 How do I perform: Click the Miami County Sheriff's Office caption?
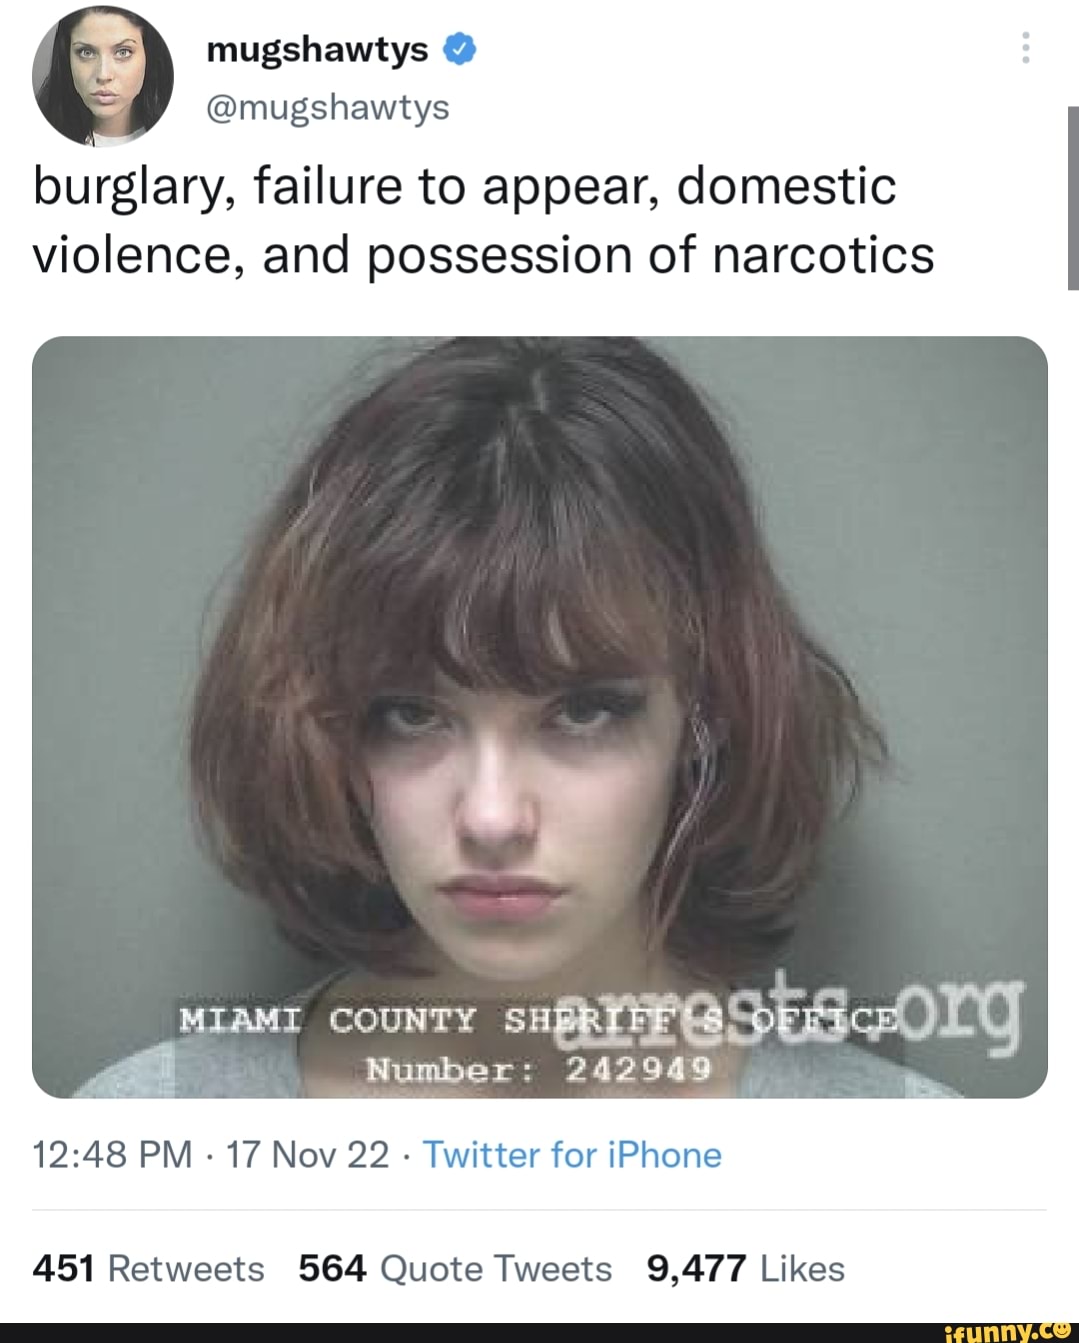(538, 1019)
